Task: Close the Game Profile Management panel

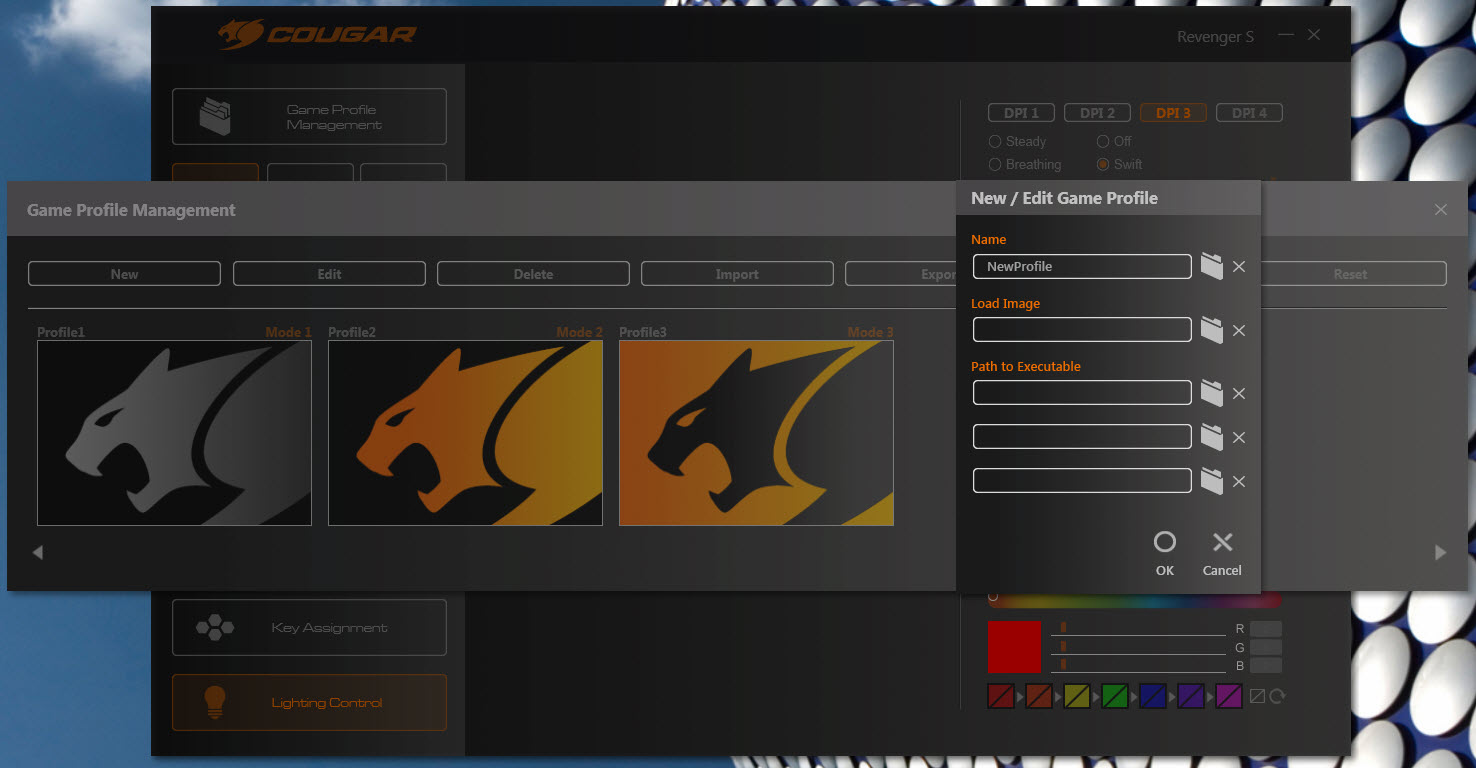Action: point(1441,210)
